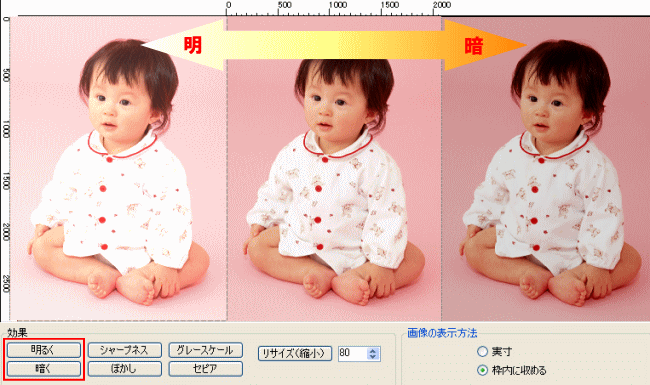
Task: Apply the セピア effect
Action: [205, 368]
